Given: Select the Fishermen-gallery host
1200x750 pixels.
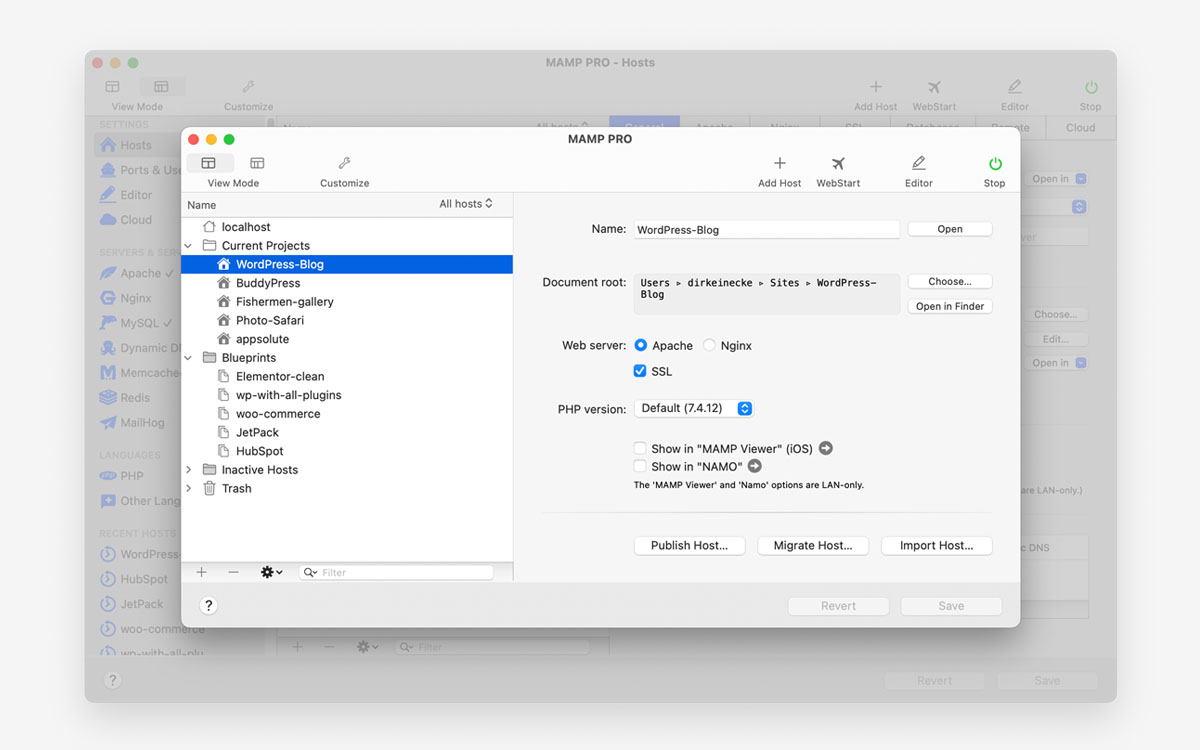Looking at the screenshot, I should (x=347, y=301).
